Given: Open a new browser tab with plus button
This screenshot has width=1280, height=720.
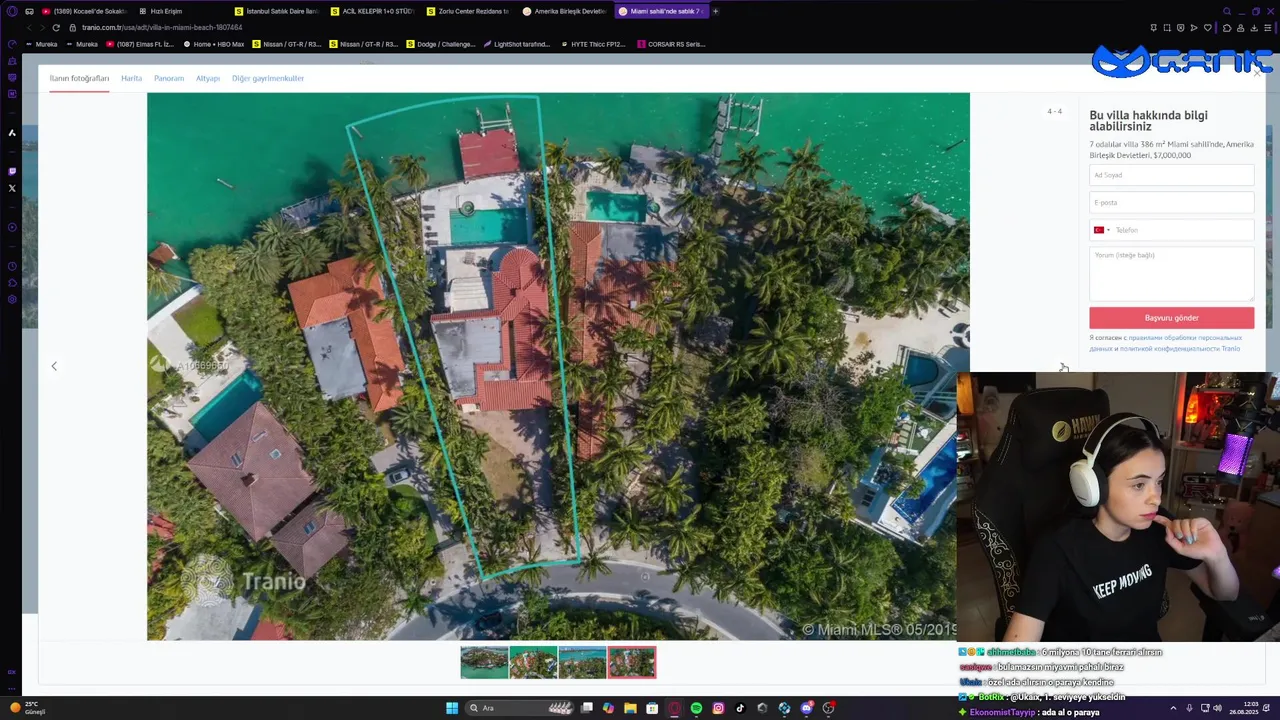Looking at the screenshot, I should point(715,11).
